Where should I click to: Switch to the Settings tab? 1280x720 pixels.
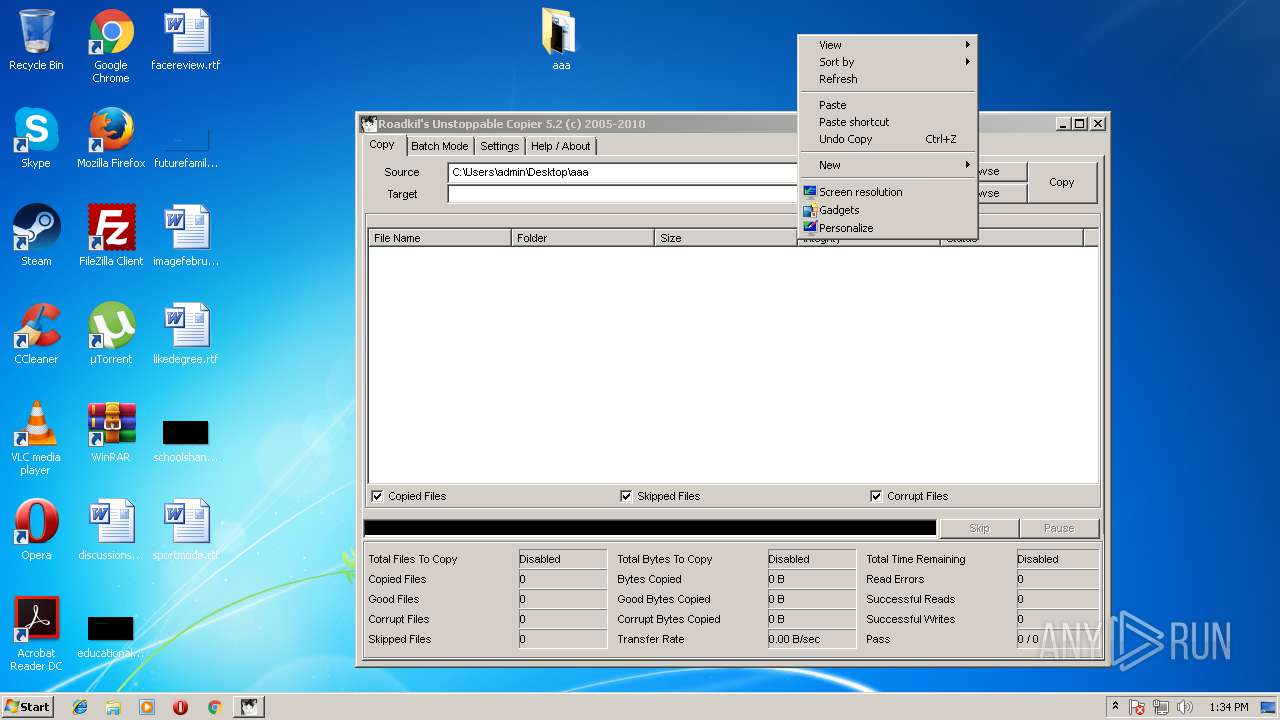[x=499, y=146]
